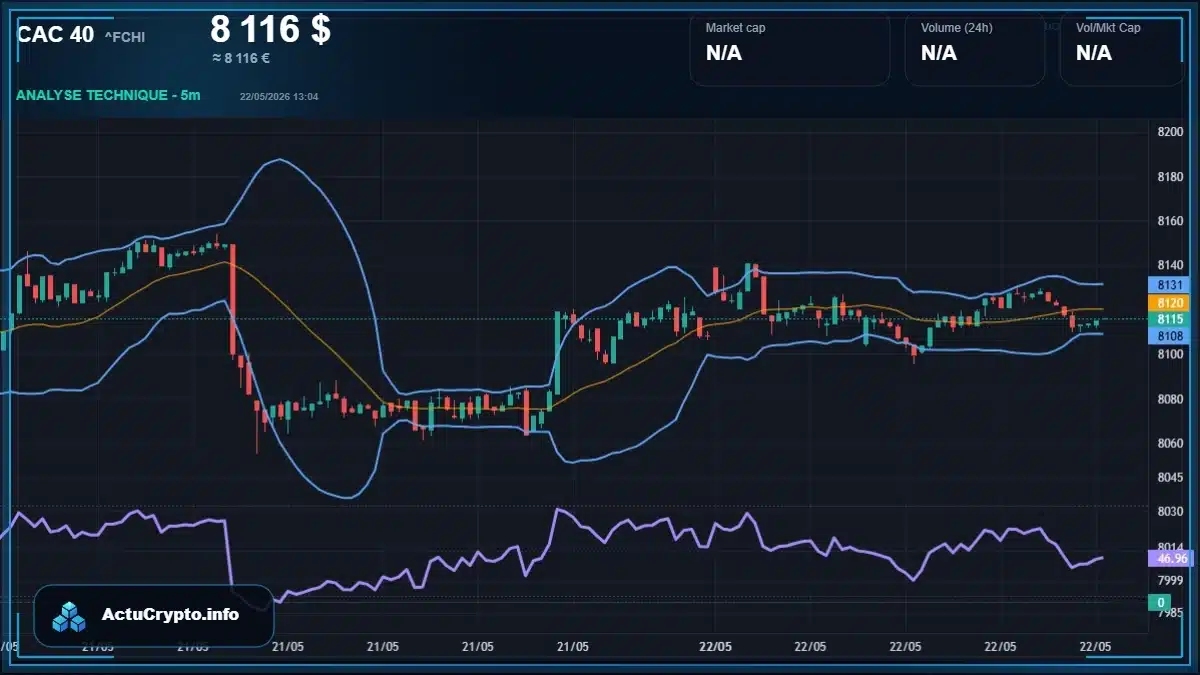Click the 8180 price axis label
This screenshot has height=675, width=1200.
[1170, 177]
